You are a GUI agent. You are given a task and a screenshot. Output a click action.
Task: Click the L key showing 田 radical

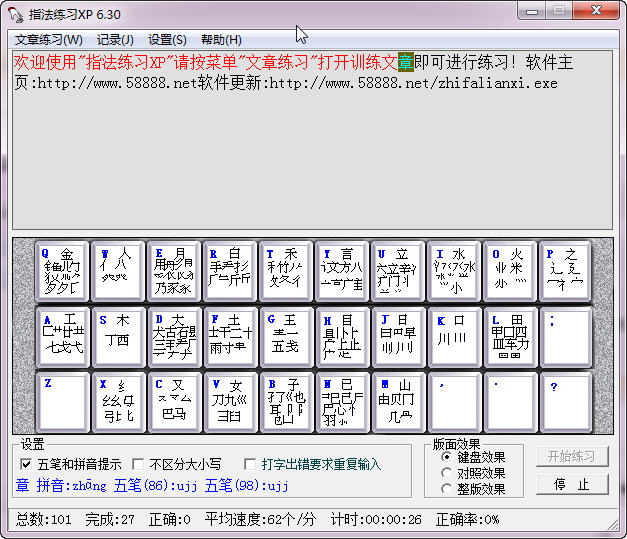[x=510, y=337]
